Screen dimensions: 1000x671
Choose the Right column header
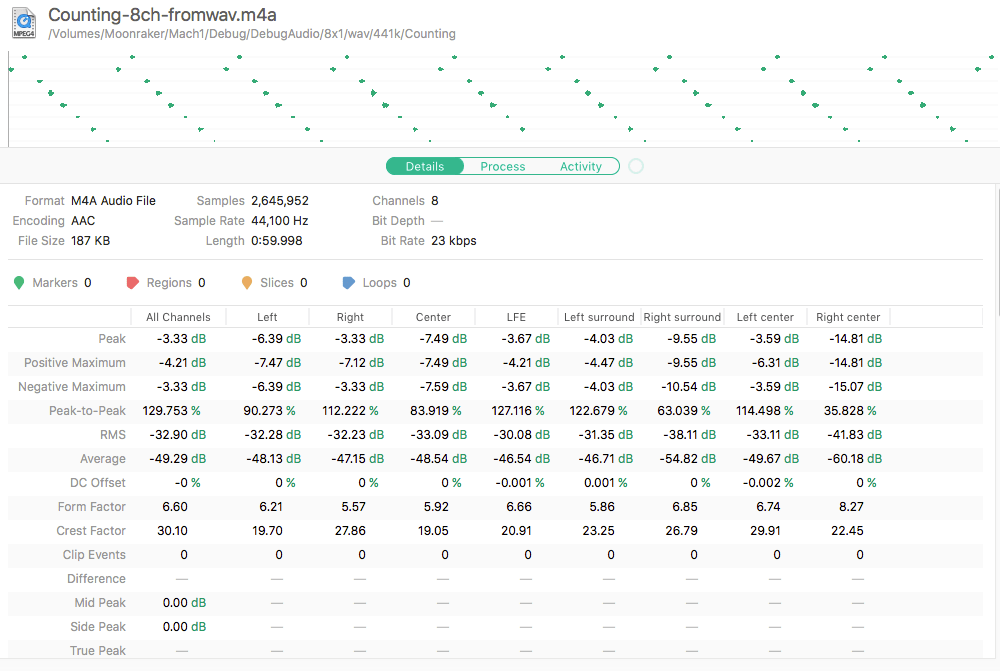(350, 317)
